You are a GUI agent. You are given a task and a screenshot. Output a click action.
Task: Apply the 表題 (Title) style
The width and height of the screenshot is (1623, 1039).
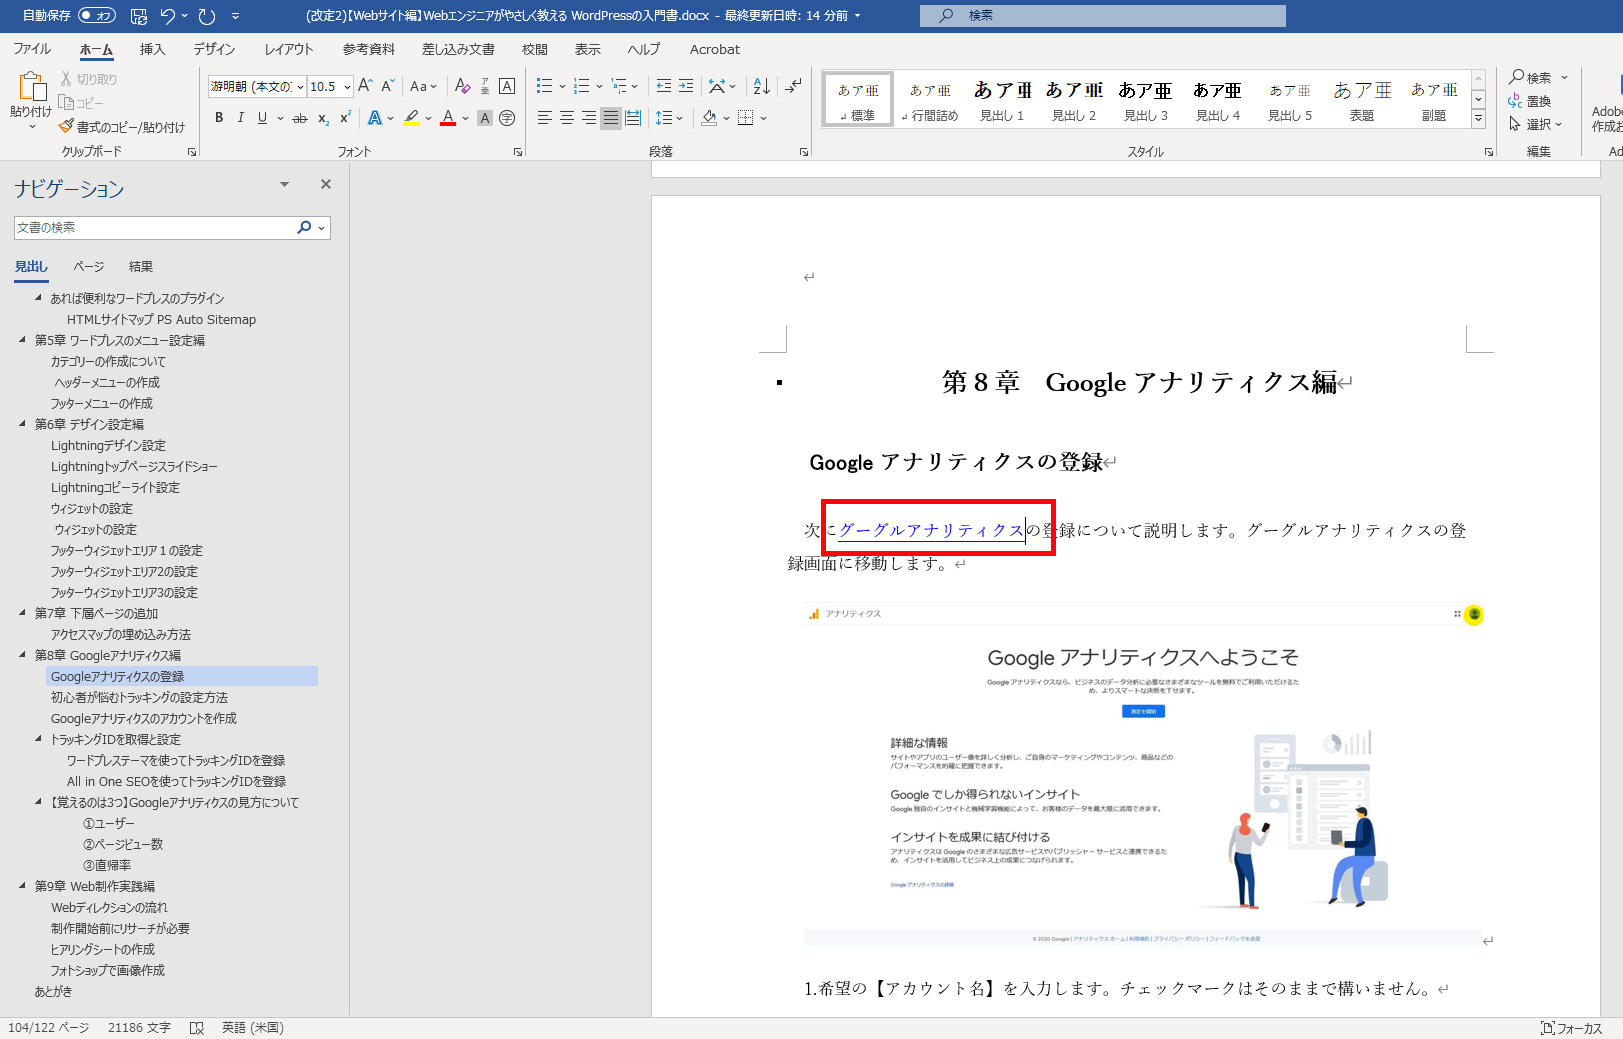click(x=1362, y=100)
